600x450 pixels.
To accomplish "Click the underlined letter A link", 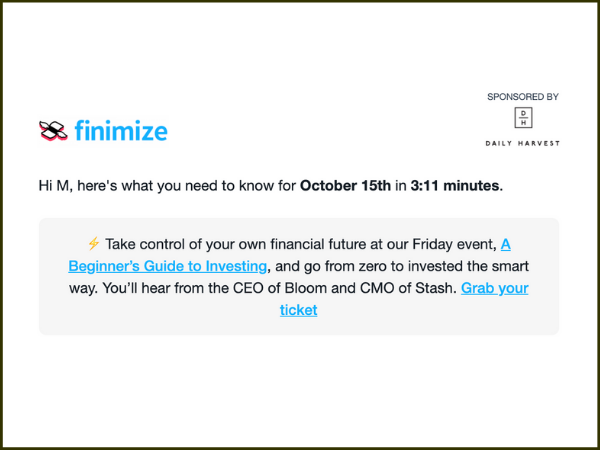I will (x=505, y=244).
